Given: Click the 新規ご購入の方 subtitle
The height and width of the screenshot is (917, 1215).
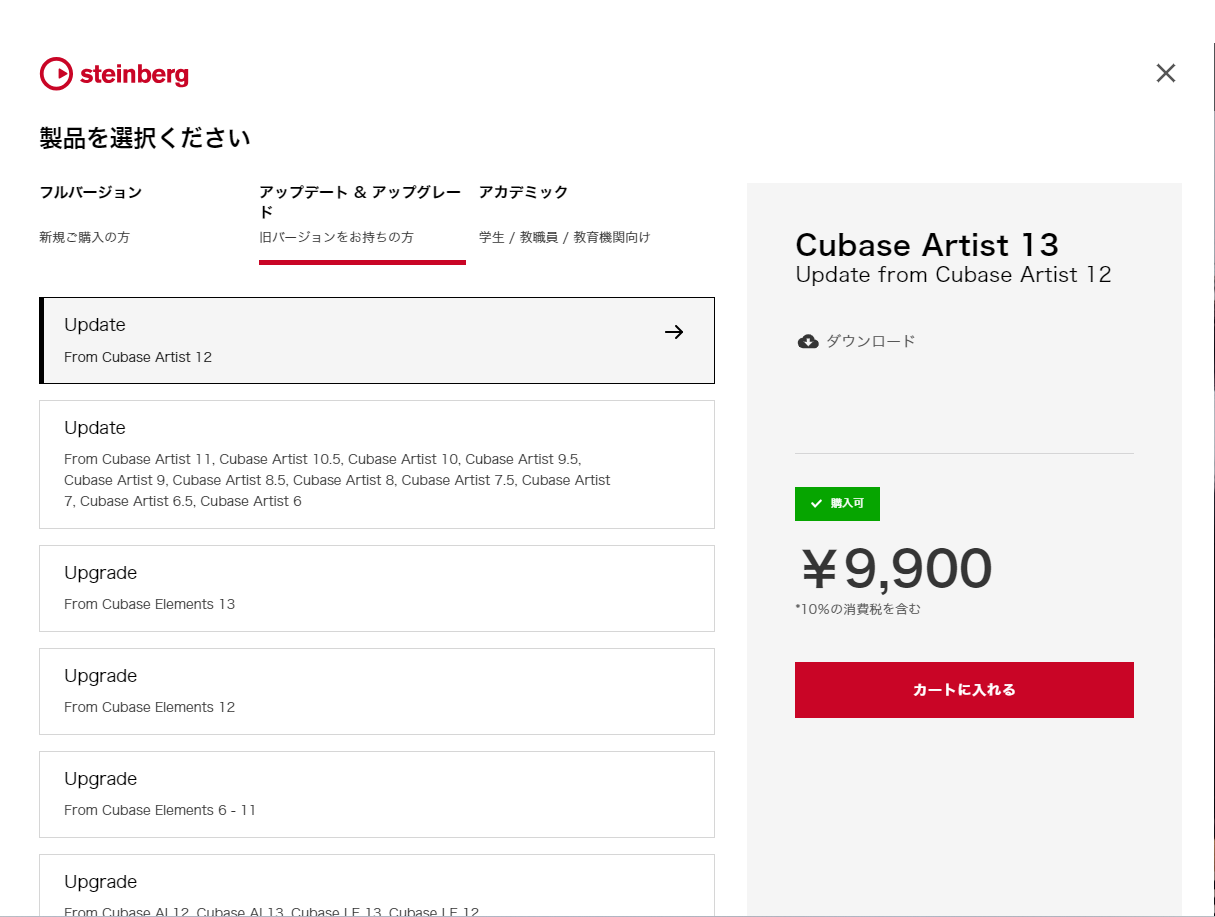Looking at the screenshot, I should tap(84, 237).
